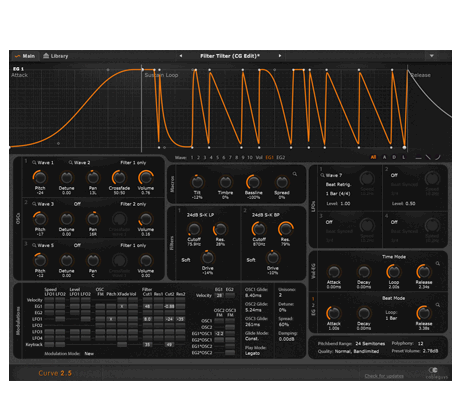Open Wave 5 browser magnifier in OSC 3

[x=34, y=245]
